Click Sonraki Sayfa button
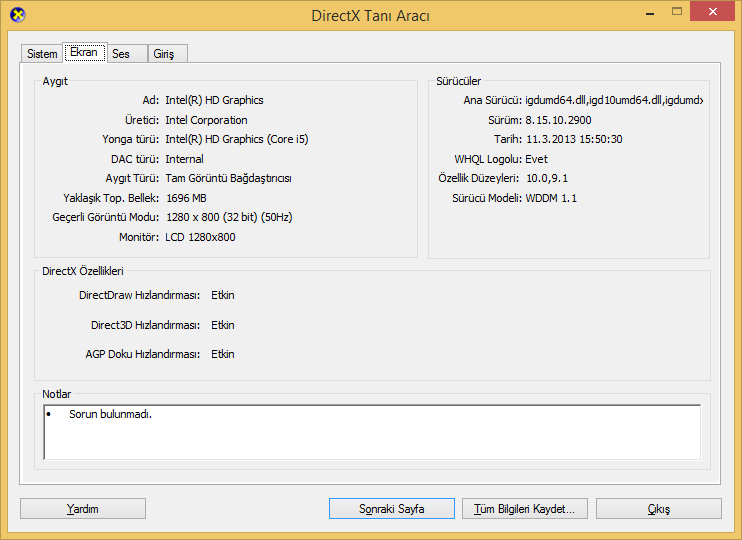Image resolution: width=742 pixels, height=540 pixels. 392,509
